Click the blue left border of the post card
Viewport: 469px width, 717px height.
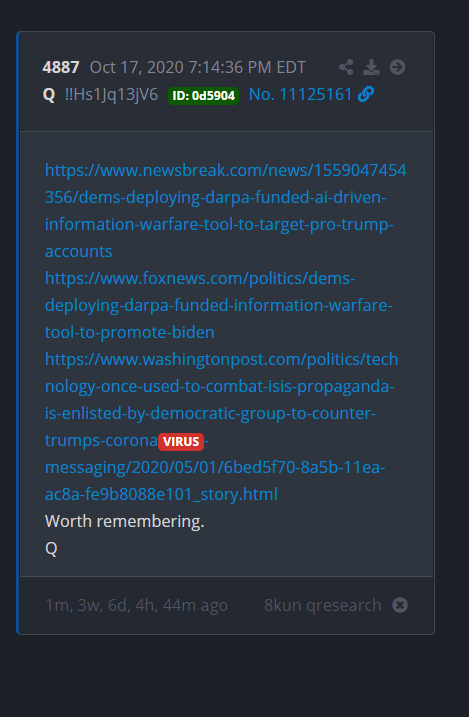18,333
